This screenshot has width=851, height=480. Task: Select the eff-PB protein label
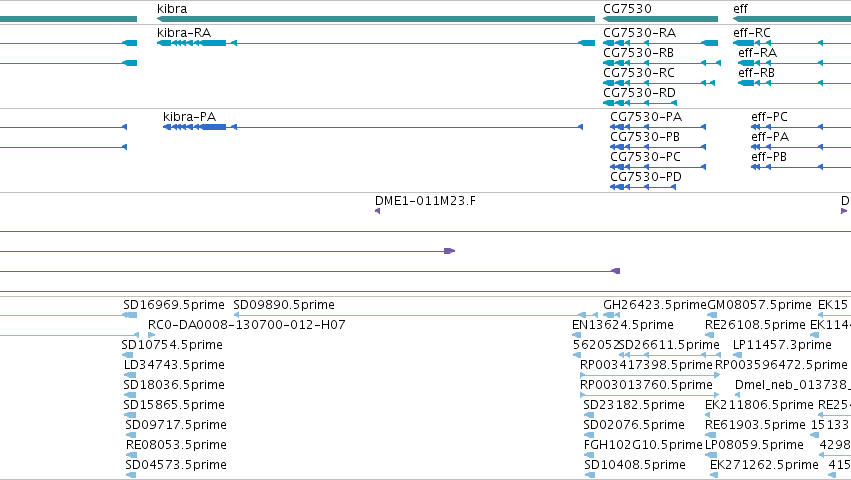point(769,157)
